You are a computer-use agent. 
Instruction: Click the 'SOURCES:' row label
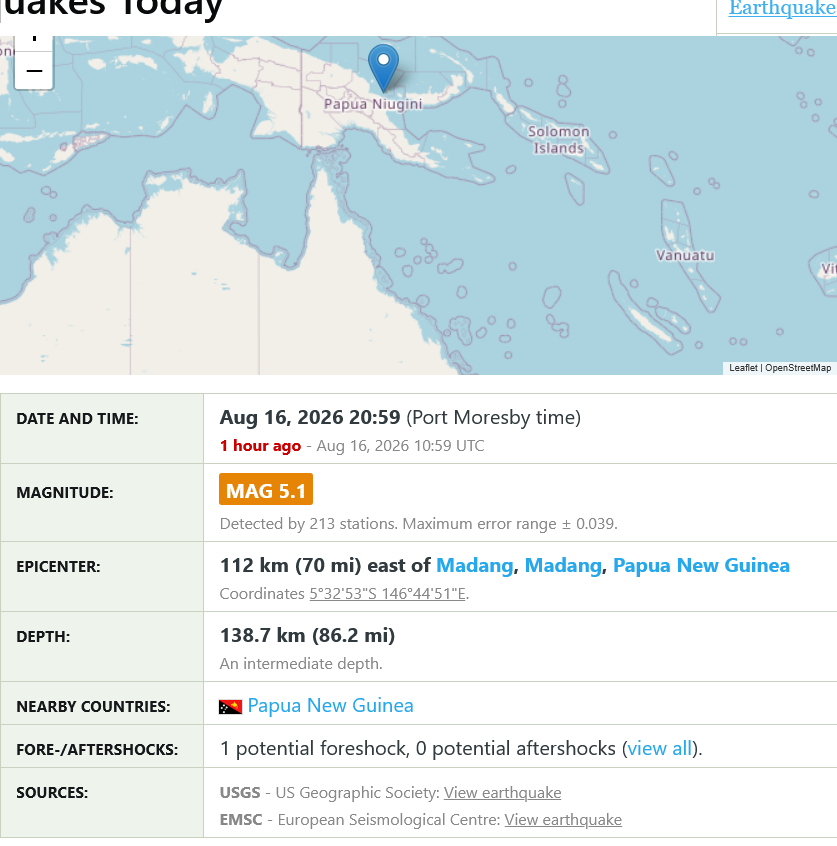[52, 793]
